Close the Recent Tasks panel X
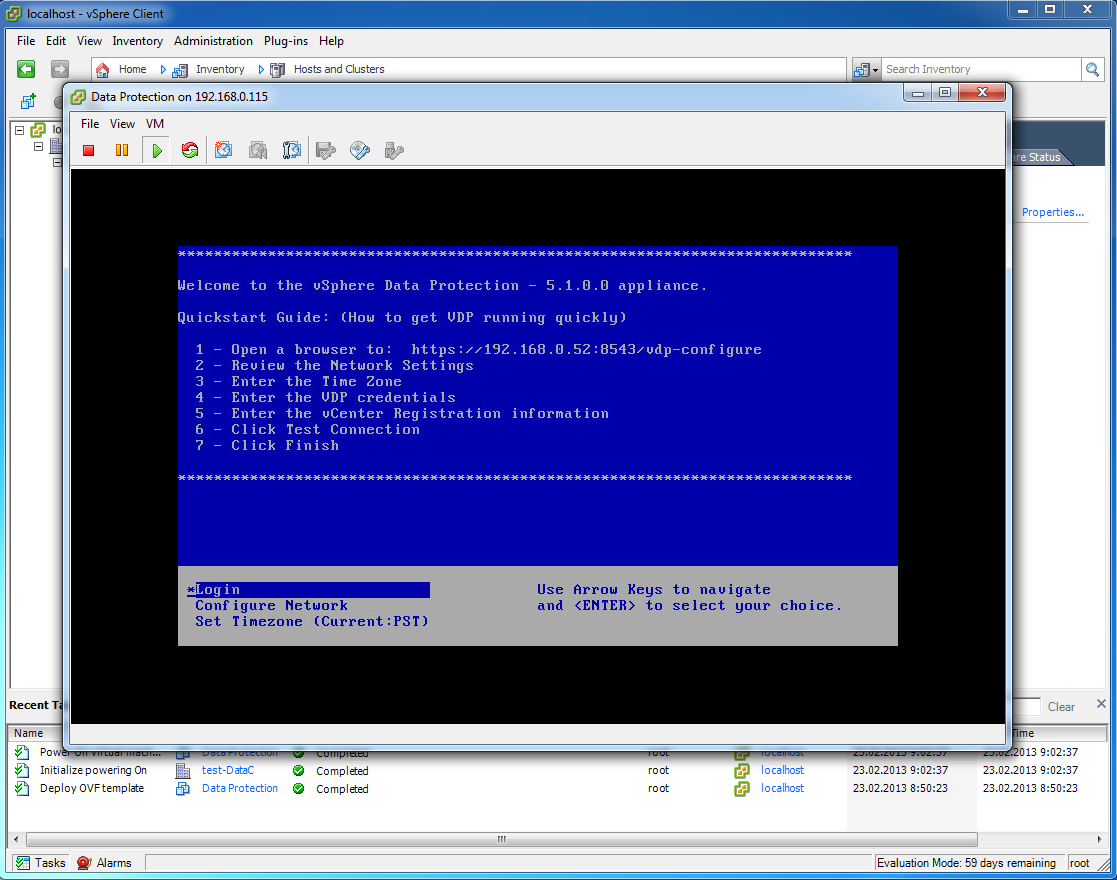 [x=1101, y=703]
